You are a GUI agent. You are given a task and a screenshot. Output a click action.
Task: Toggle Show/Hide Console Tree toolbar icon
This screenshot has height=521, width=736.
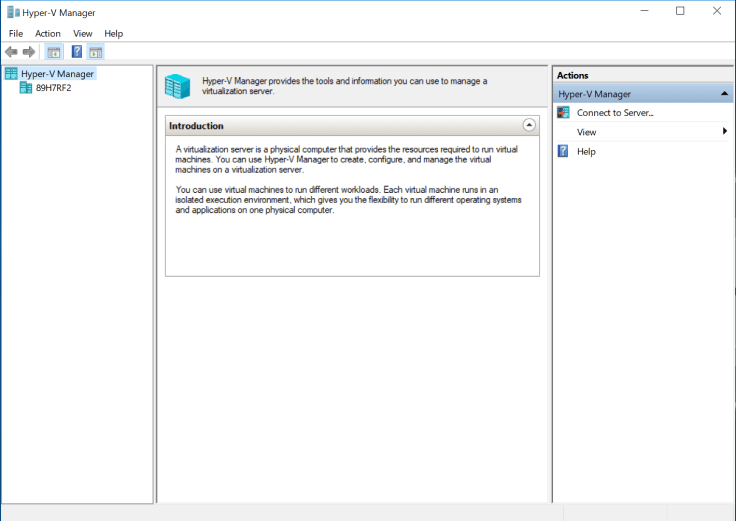[54, 52]
